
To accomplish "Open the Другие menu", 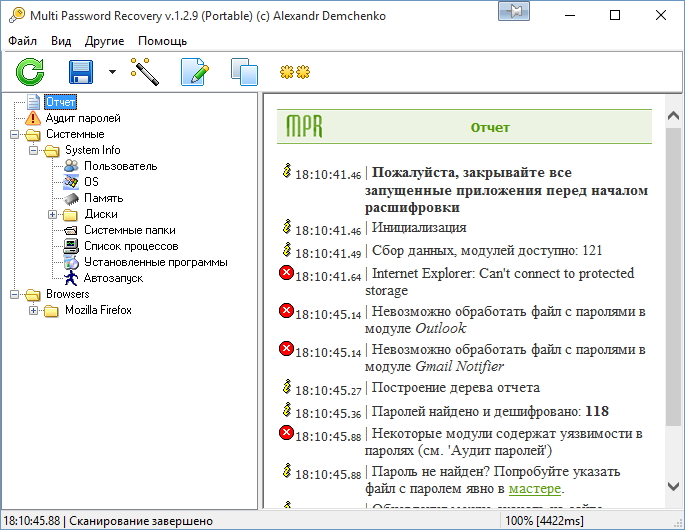I will [x=104, y=41].
